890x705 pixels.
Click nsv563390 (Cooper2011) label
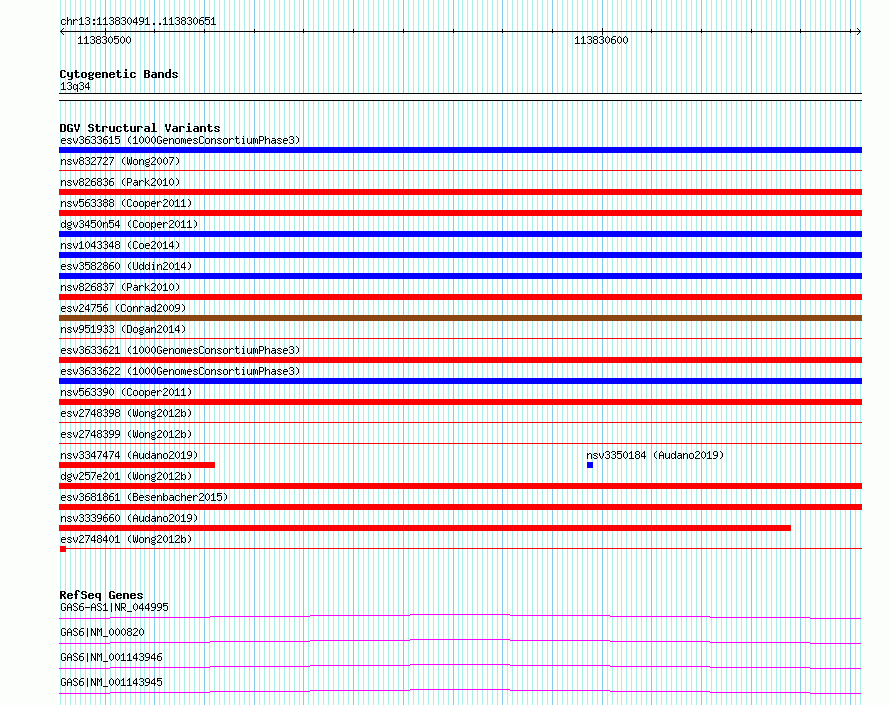coord(126,392)
